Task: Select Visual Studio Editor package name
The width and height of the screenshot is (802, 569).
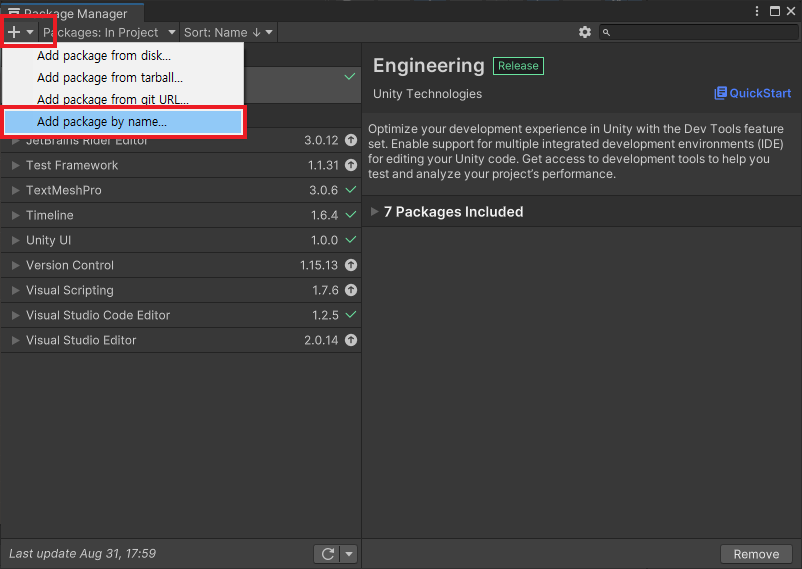Action: coord(81,340)
